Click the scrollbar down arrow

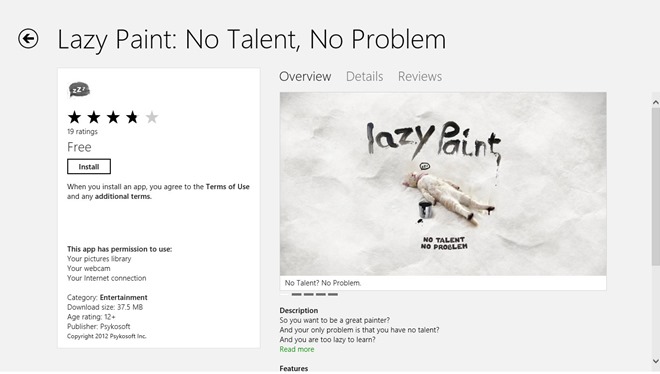pyautogui.click(x=655, y=361)
